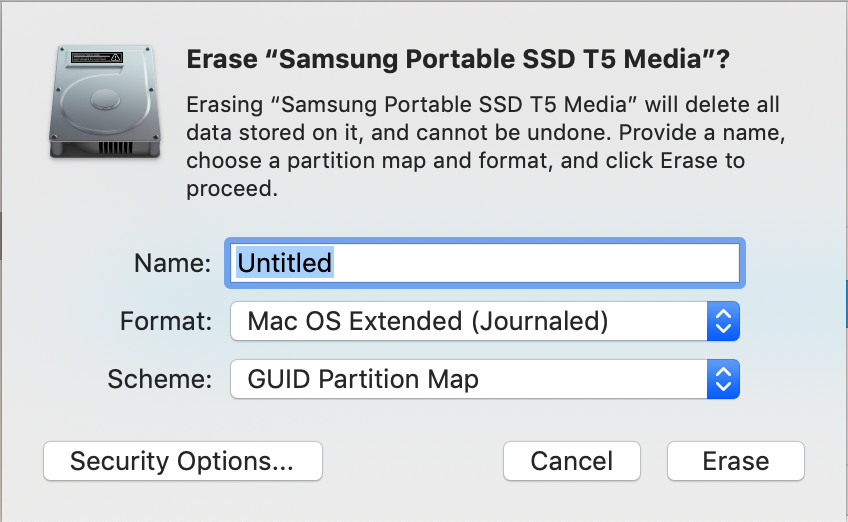Open the Mac OS Extended (Journaled) format menu
This screenshot has height=522, width=848.
[470, 321]
